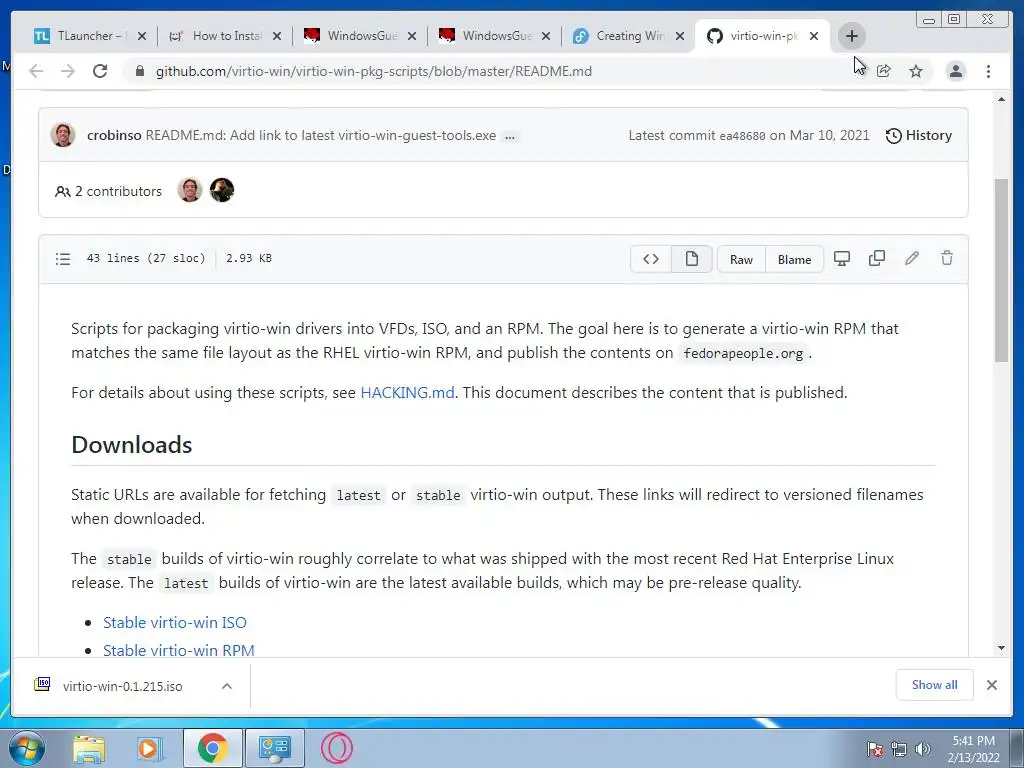Click the scrollbar down arrow

pos(1001,648)
